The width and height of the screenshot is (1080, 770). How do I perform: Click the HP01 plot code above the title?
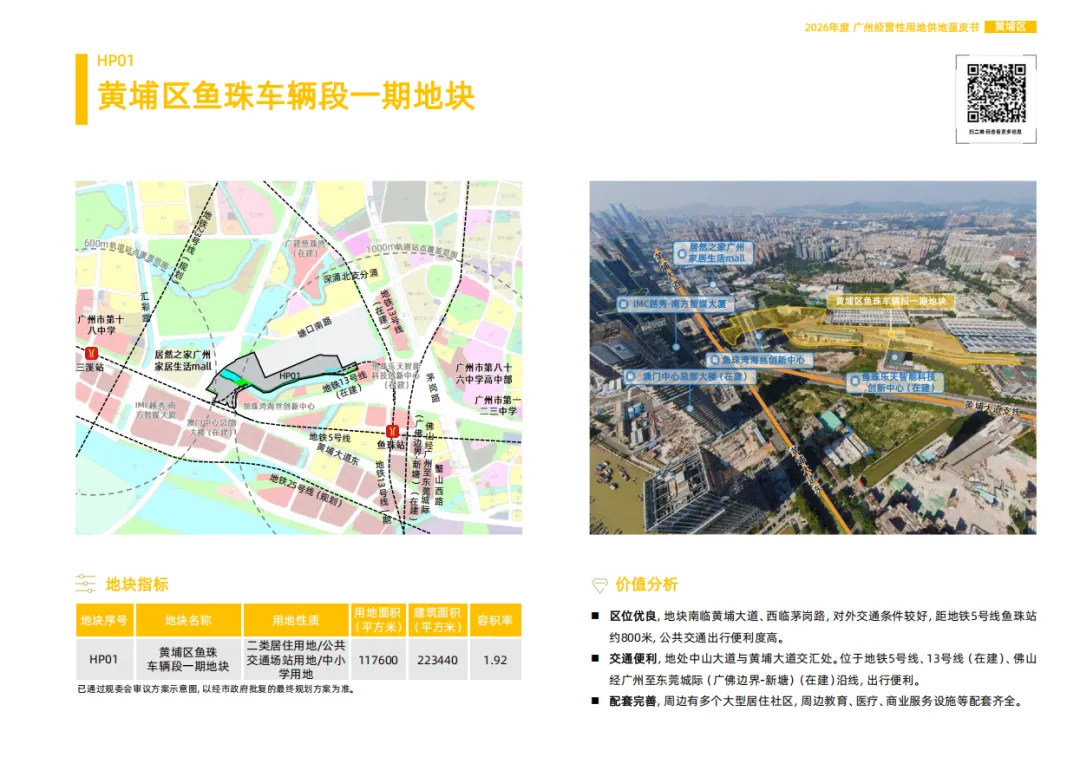point(115,61)
